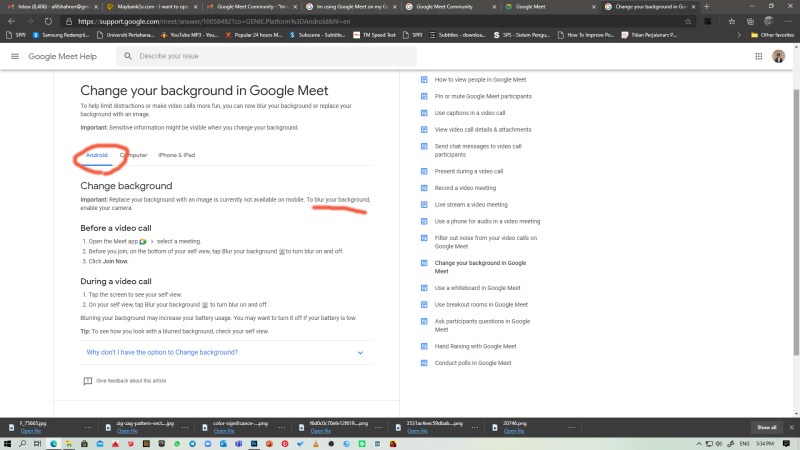Open options for F_75665.jpg download

coord(88,428)
